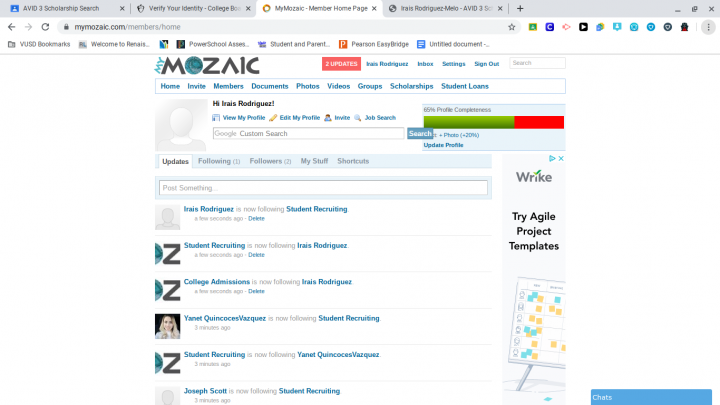Image resolution: width=720 pixels, height=405 pixels.
Task: Select the My Stuff tab
Action: pyautogui.click(x=314, y=161)
